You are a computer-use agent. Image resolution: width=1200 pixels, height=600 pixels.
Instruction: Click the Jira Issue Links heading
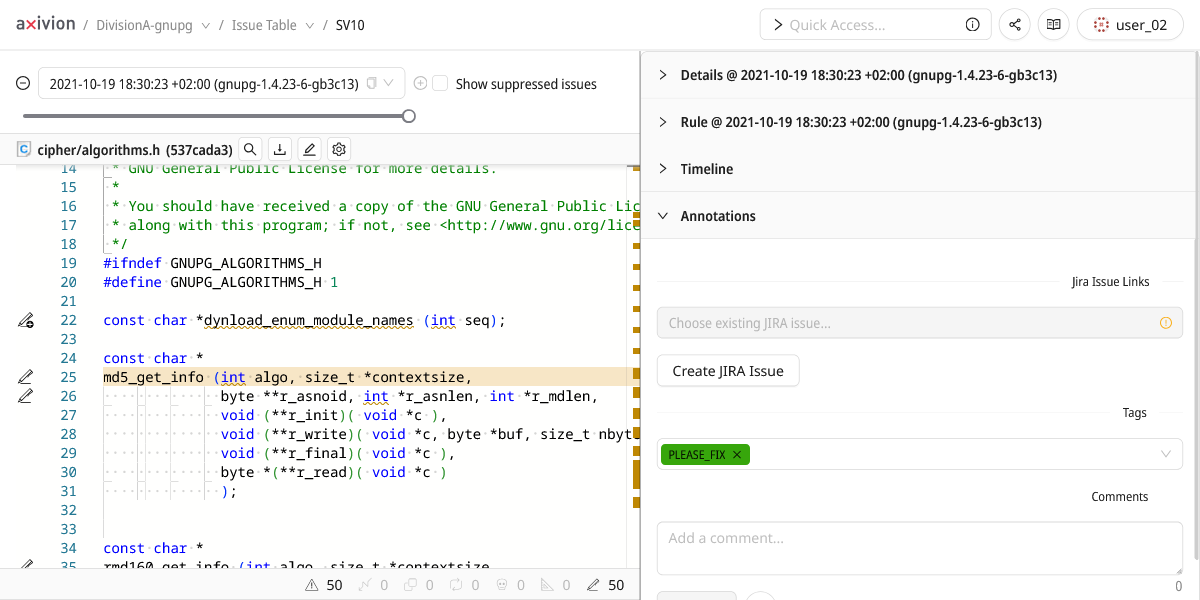pyautogui.click(x=1110, y=282)
